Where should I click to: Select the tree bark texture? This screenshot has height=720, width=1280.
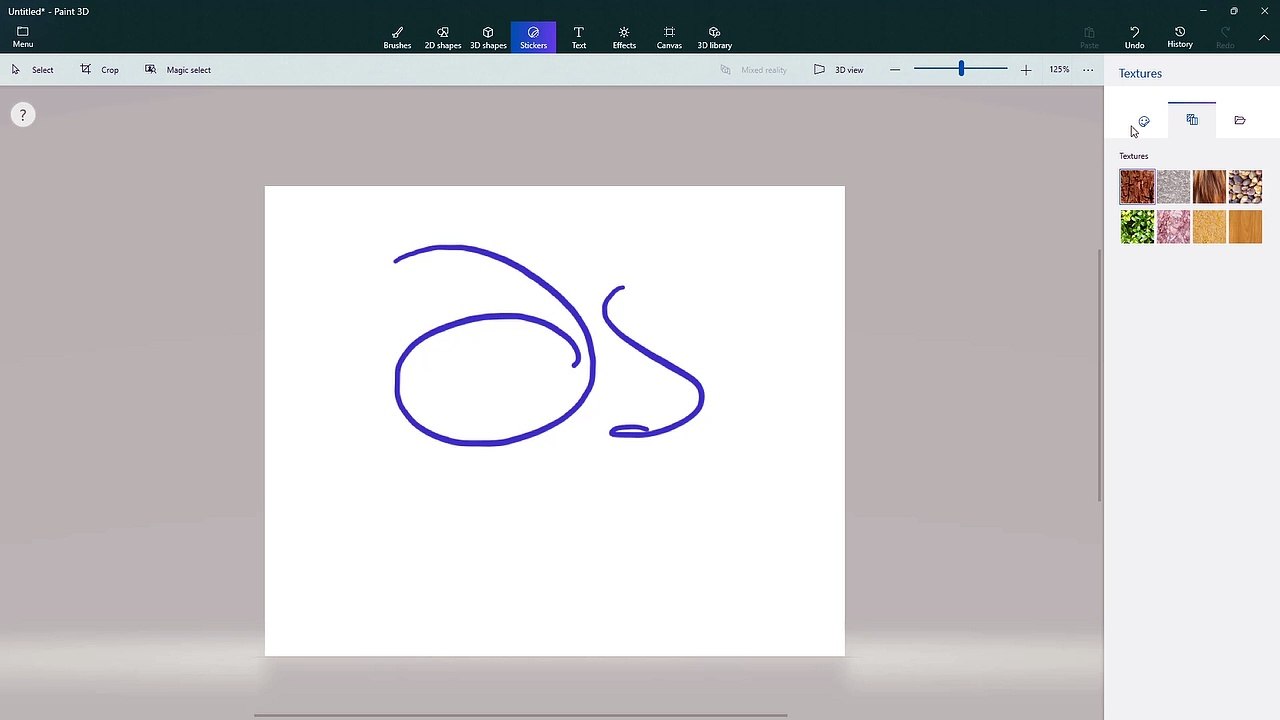1137,187
